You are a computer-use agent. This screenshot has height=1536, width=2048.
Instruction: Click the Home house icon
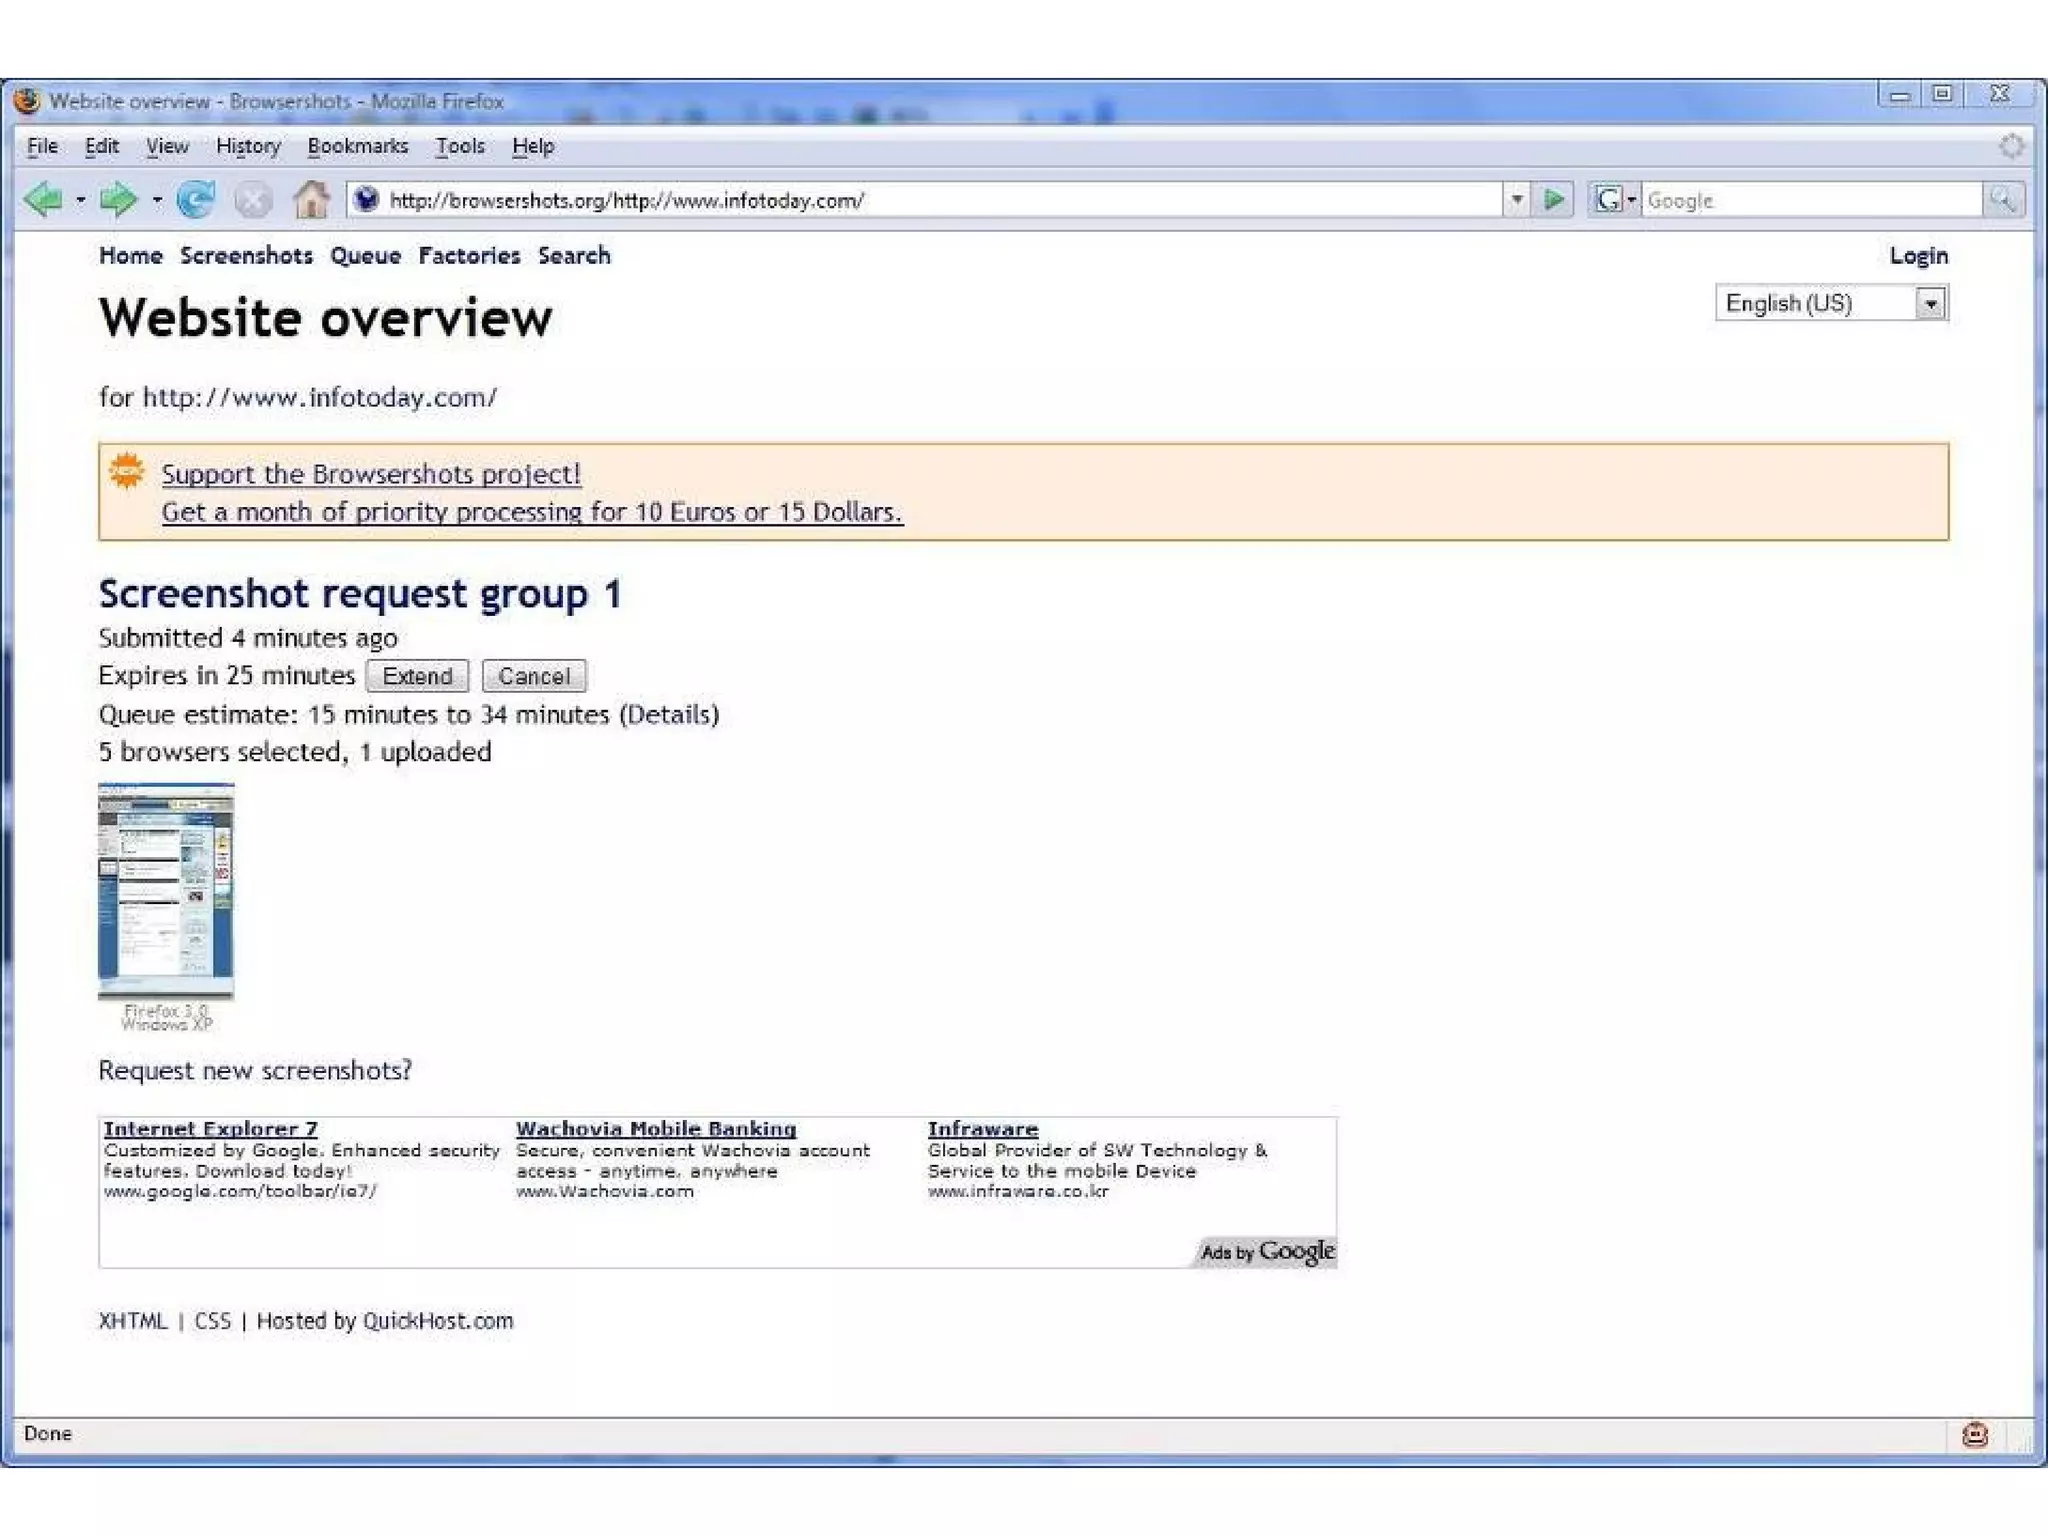coord(311,200)
